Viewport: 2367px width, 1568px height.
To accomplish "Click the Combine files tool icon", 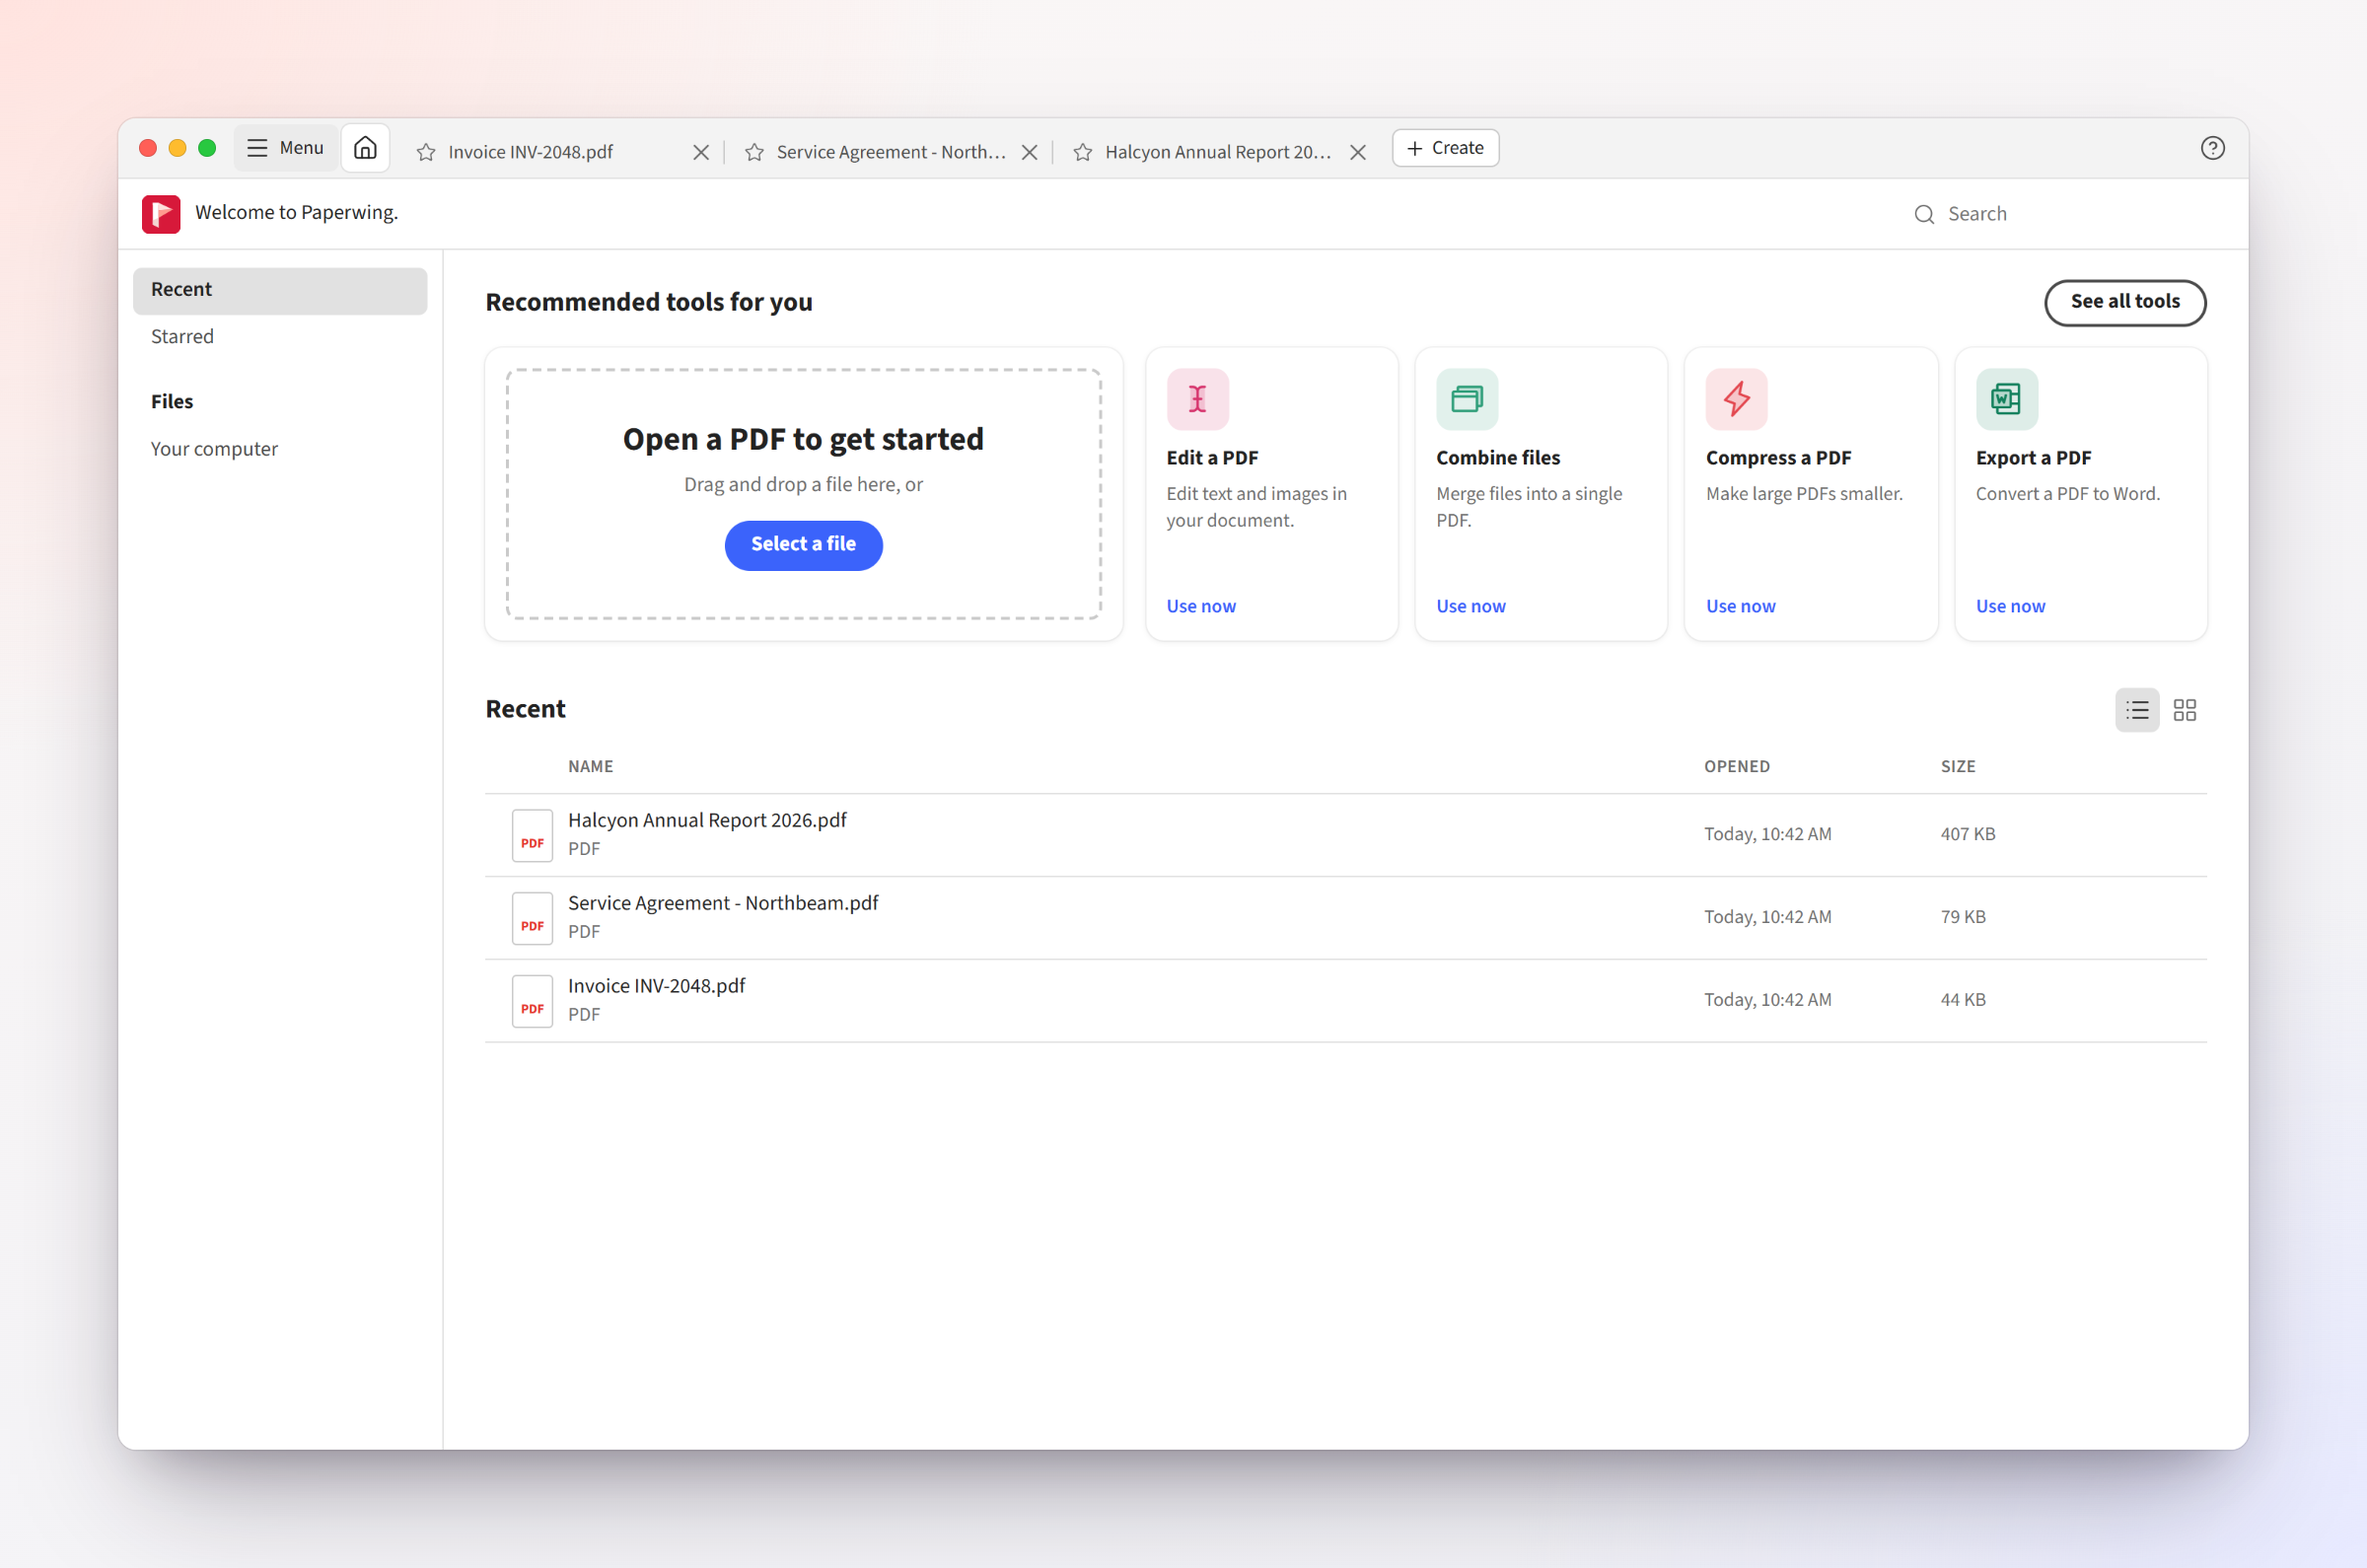I will [x=1467, y=399].
